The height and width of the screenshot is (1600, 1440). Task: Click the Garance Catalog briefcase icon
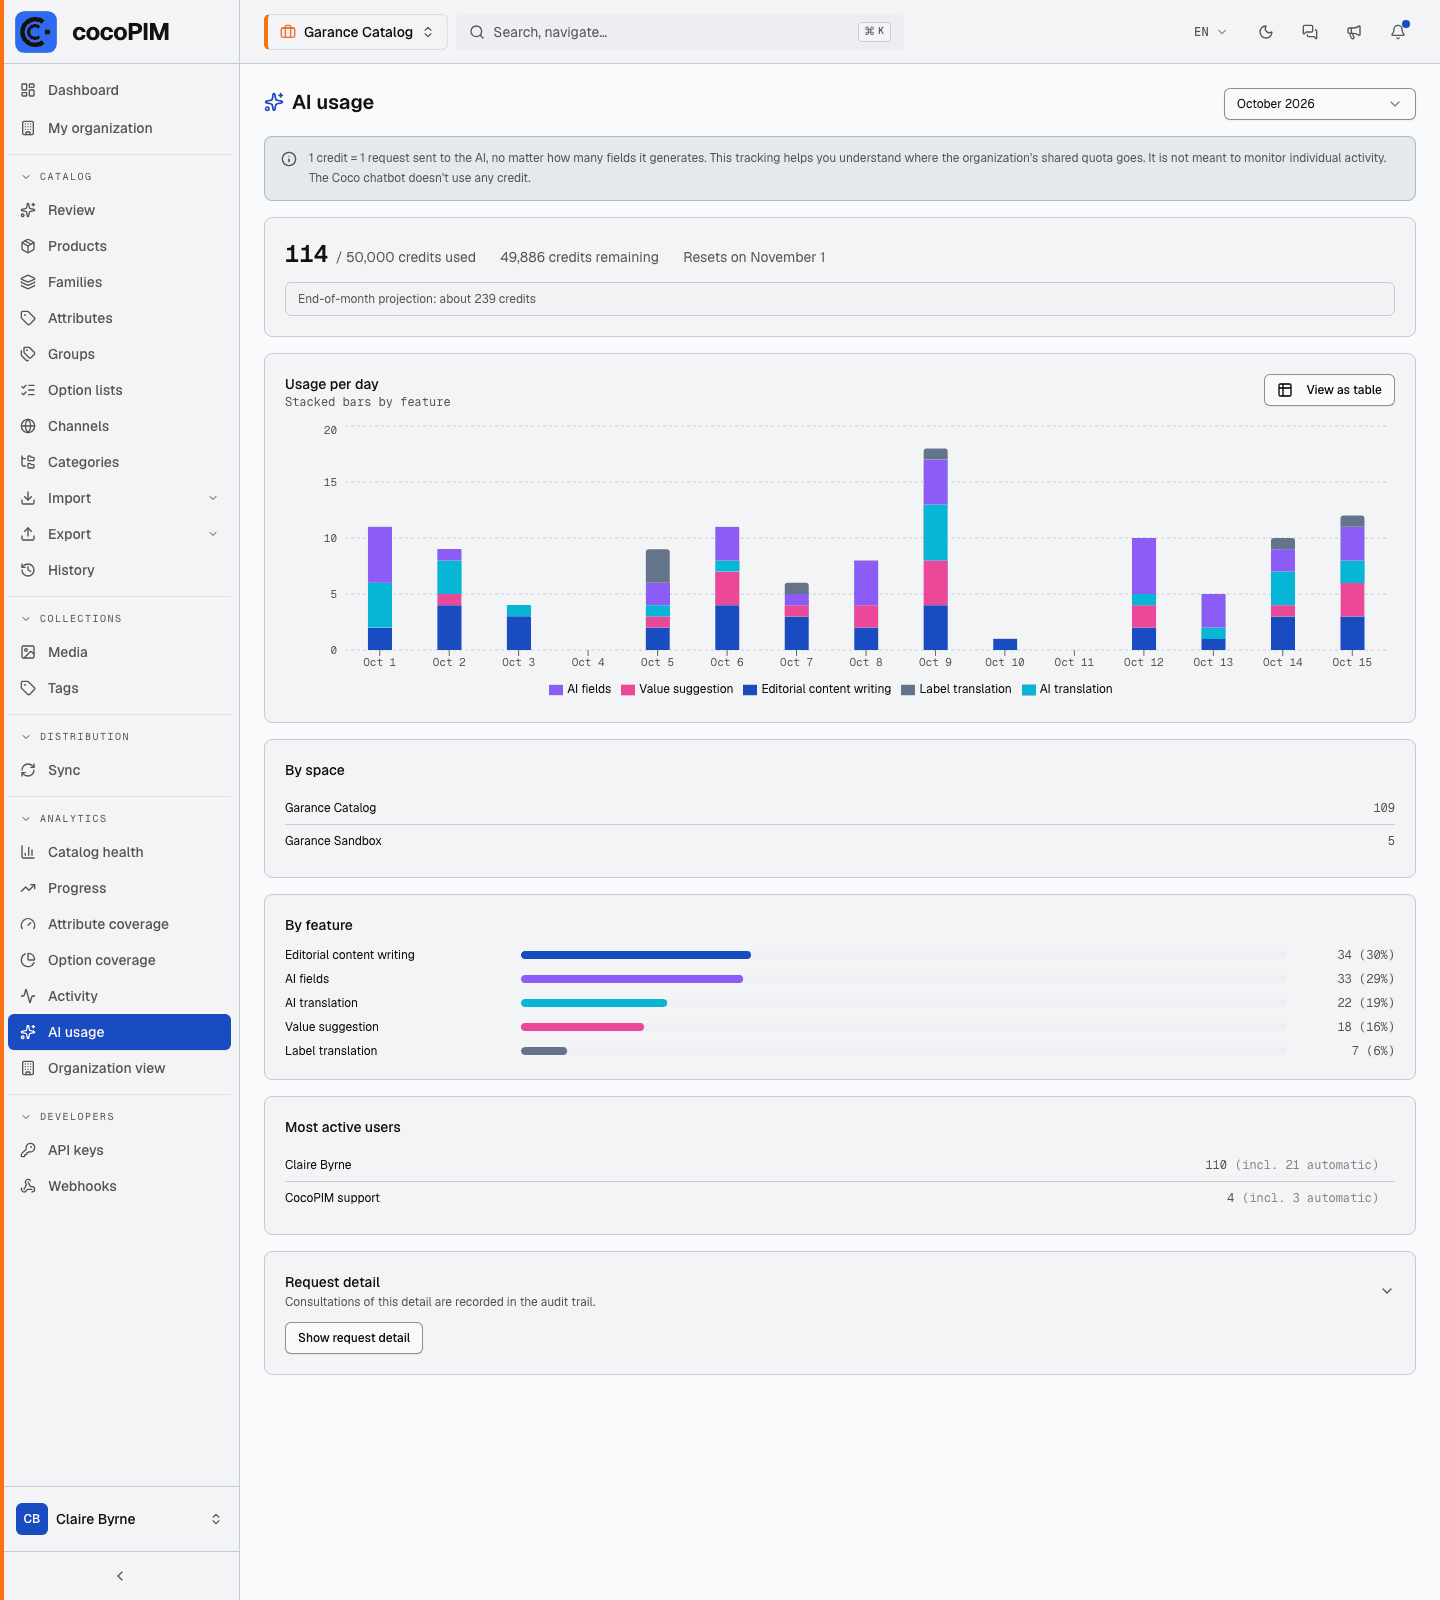[x=288, y=32]
